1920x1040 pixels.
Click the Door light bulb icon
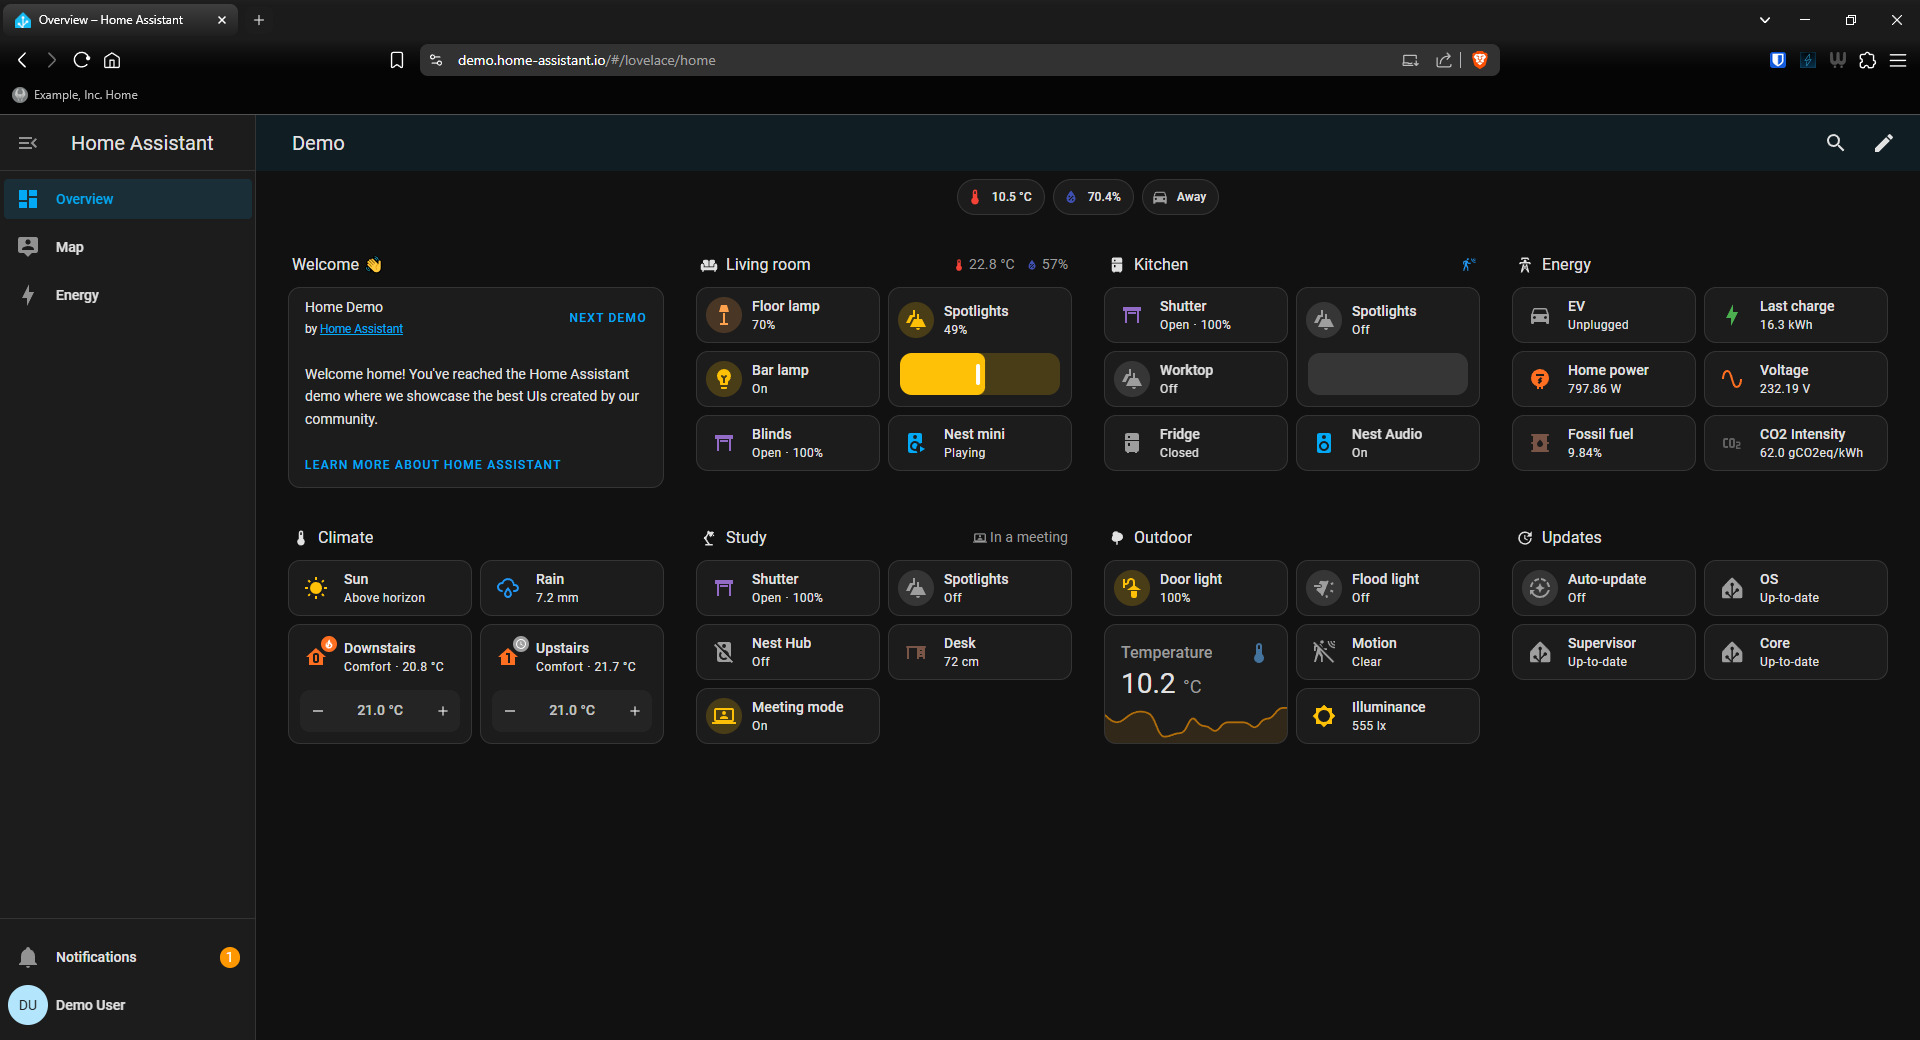tap(1131, 588)
